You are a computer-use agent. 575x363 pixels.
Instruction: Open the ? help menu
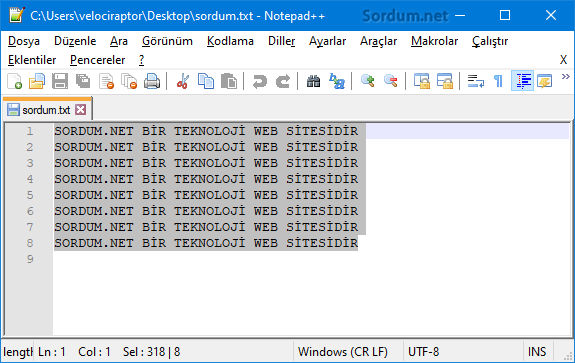[142, 60]
